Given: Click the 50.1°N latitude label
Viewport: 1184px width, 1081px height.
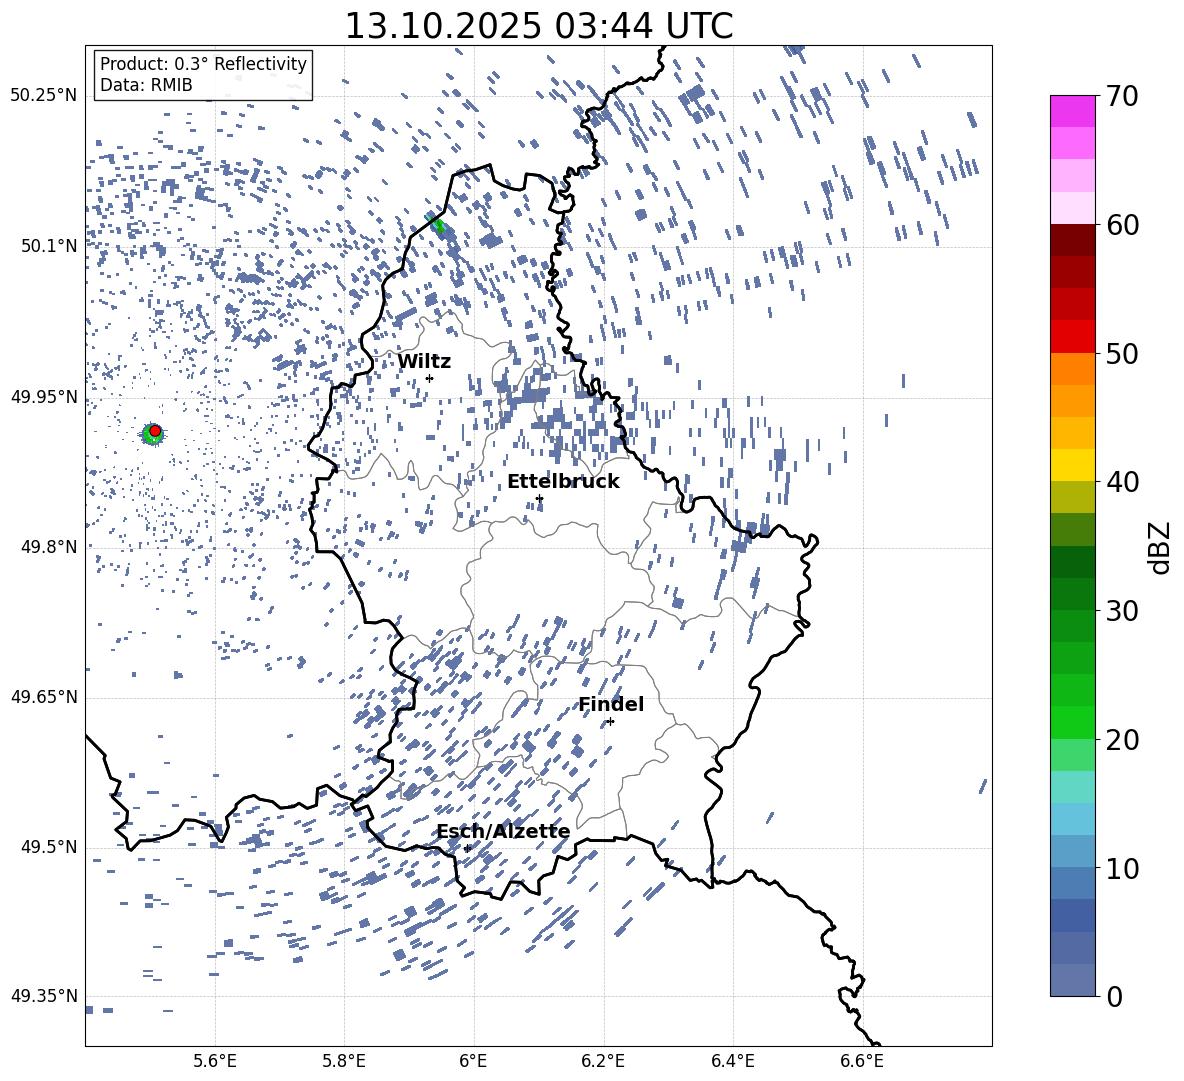Looking at the screenshot, I should pyautogui.click(x=49, y=247).
